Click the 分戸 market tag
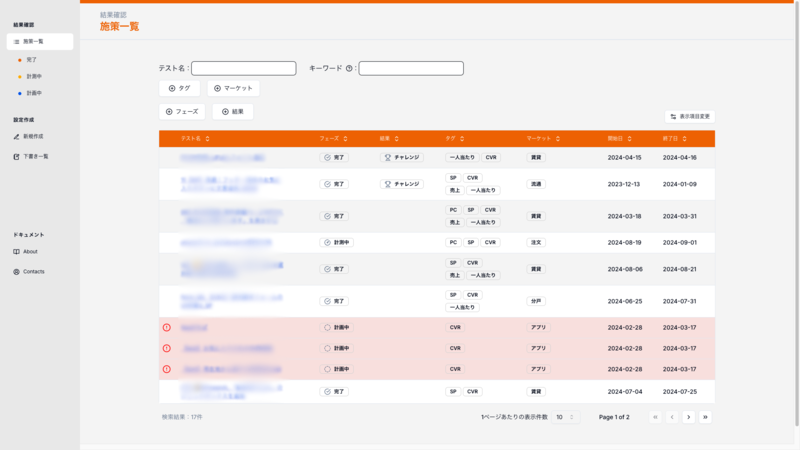This screenshot has height=450, width=800. coord(536,302)
